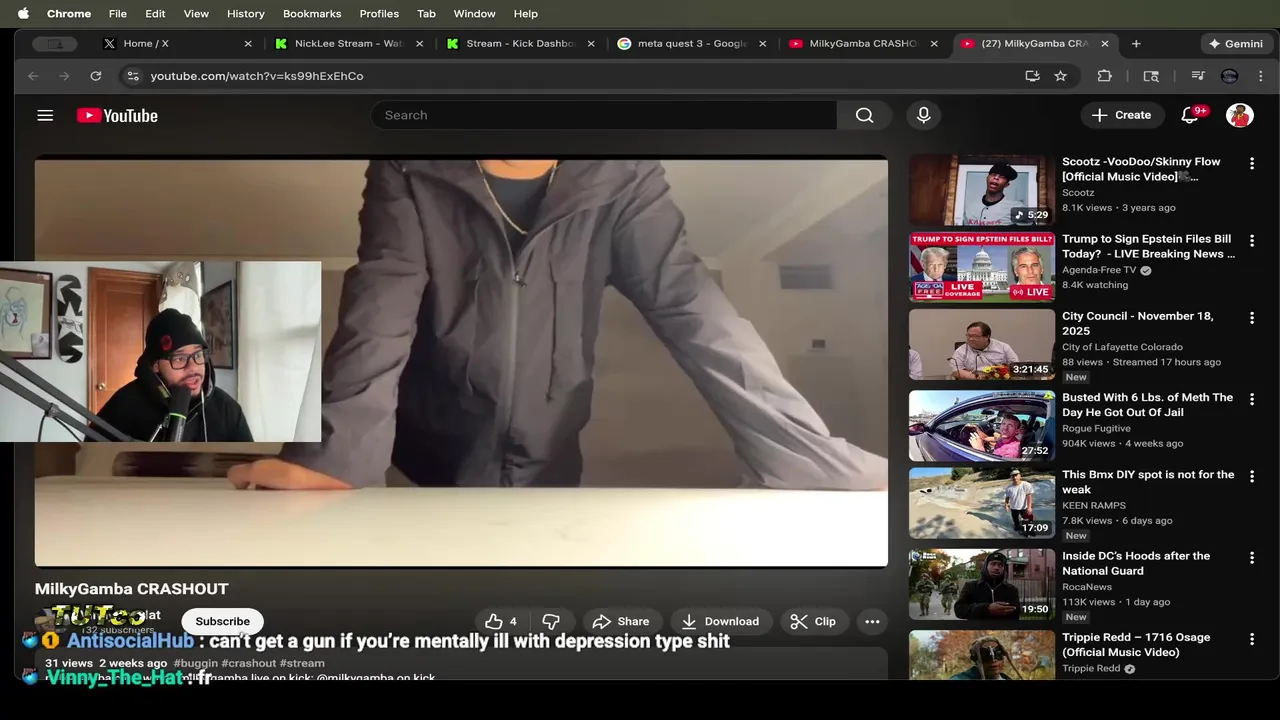
Task: Click the Download button
Action: coord(720,621)
